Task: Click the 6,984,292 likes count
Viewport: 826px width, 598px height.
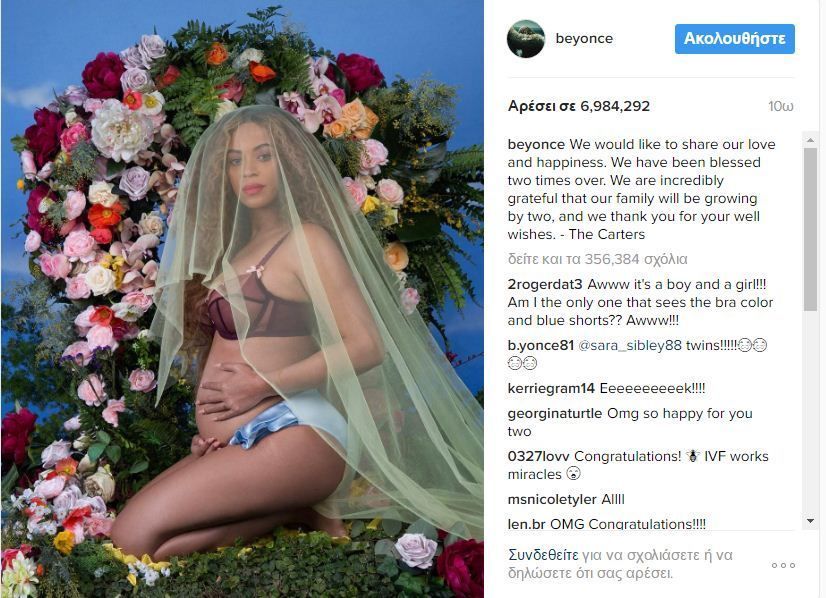Action: [615, 106]
